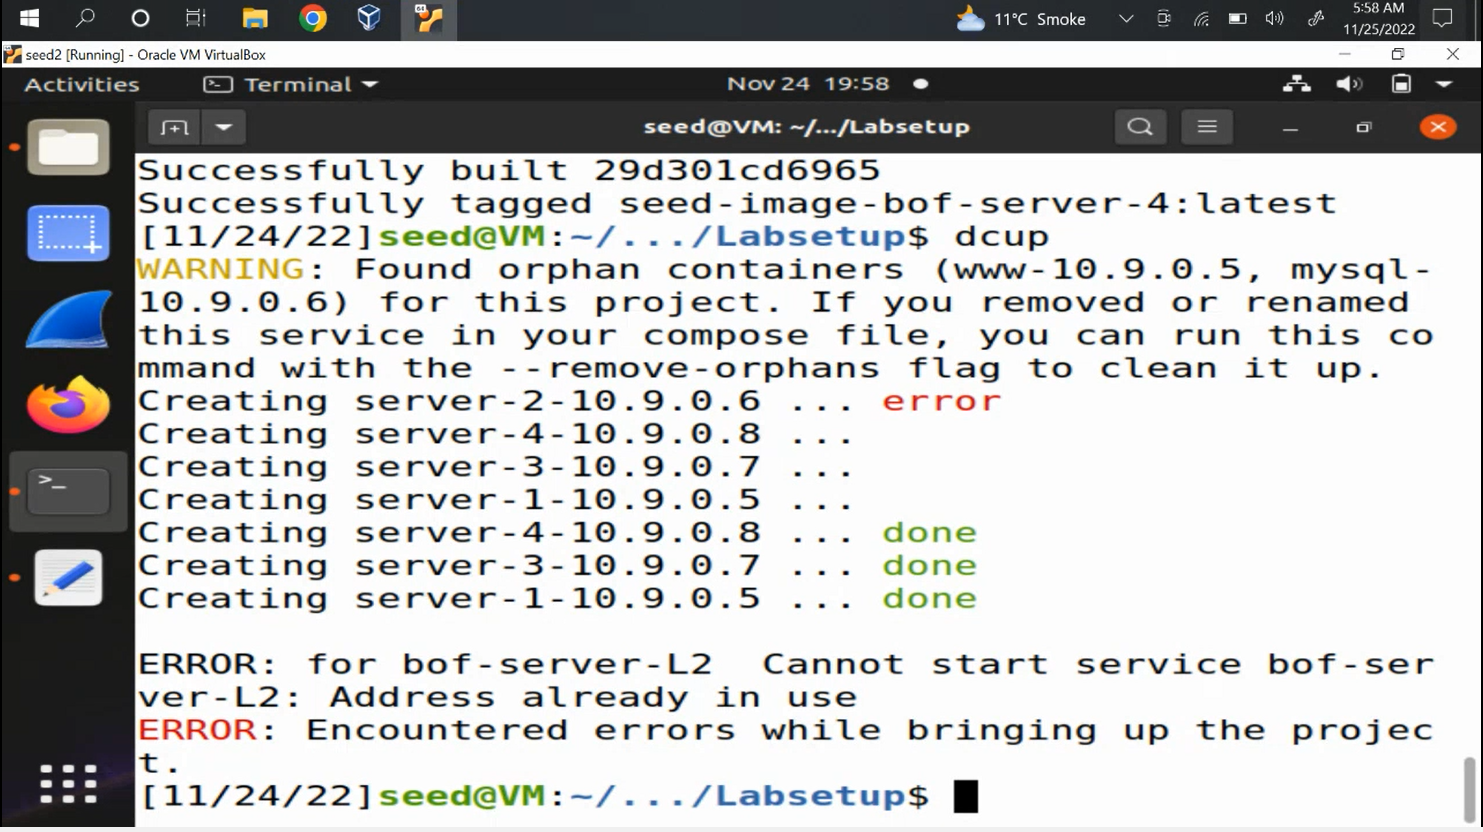Open the terminal hamburger menu
This screenshot has width=1483, height=832.
1207,126
